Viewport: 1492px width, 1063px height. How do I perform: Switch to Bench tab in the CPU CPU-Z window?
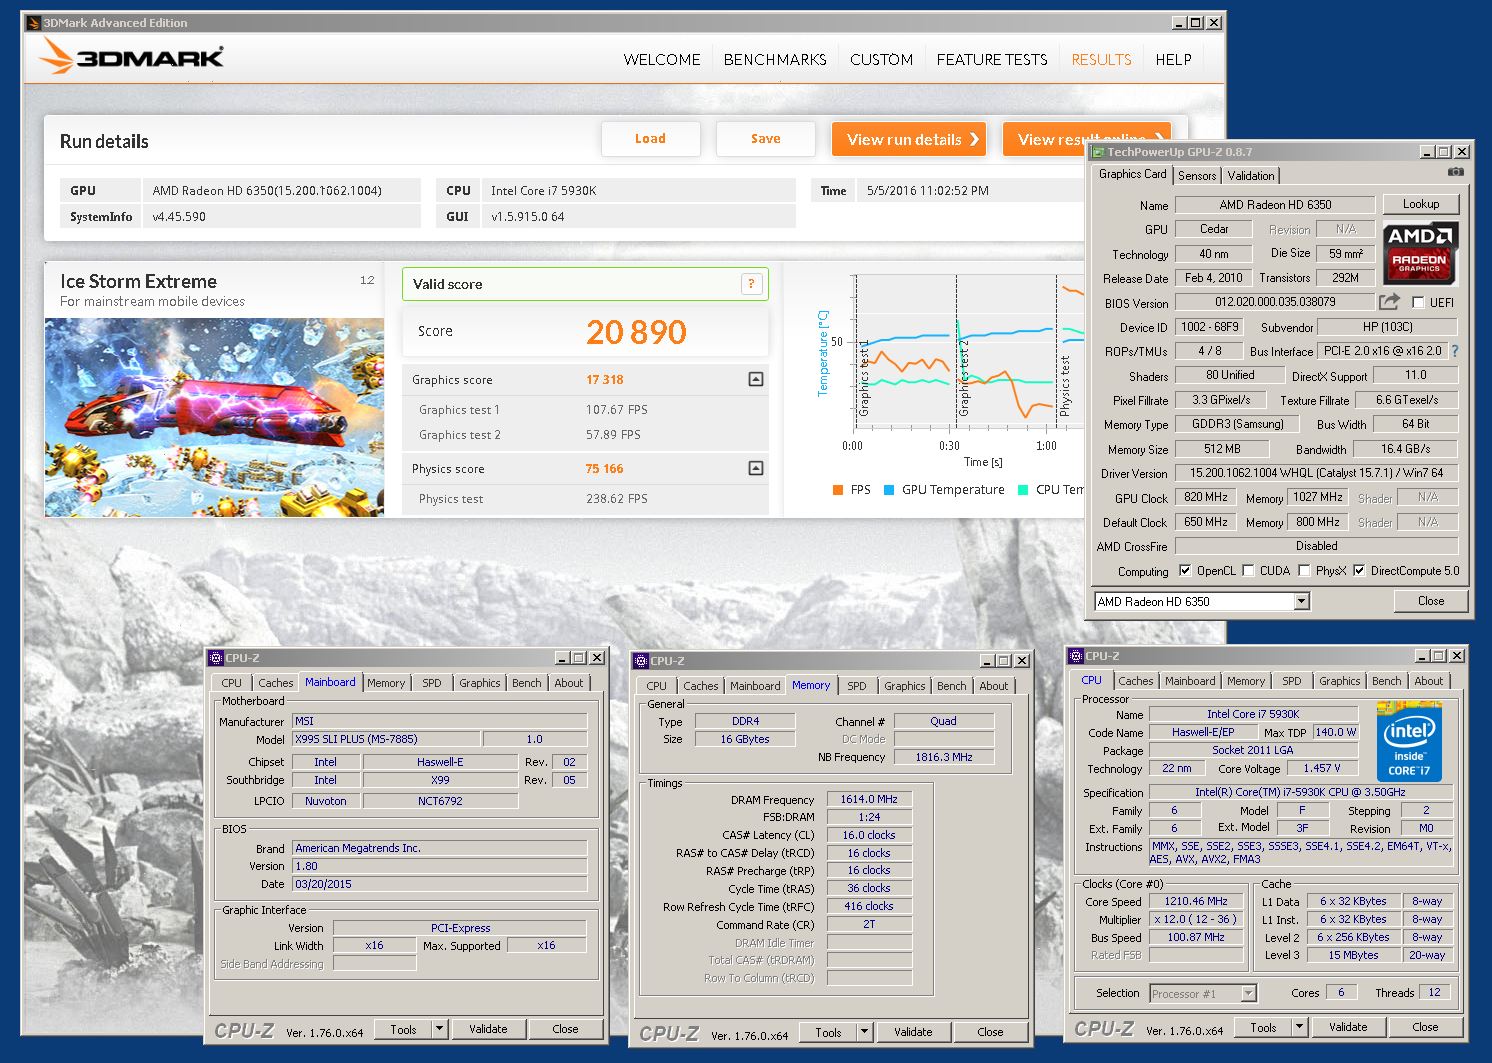[1386, 681]
